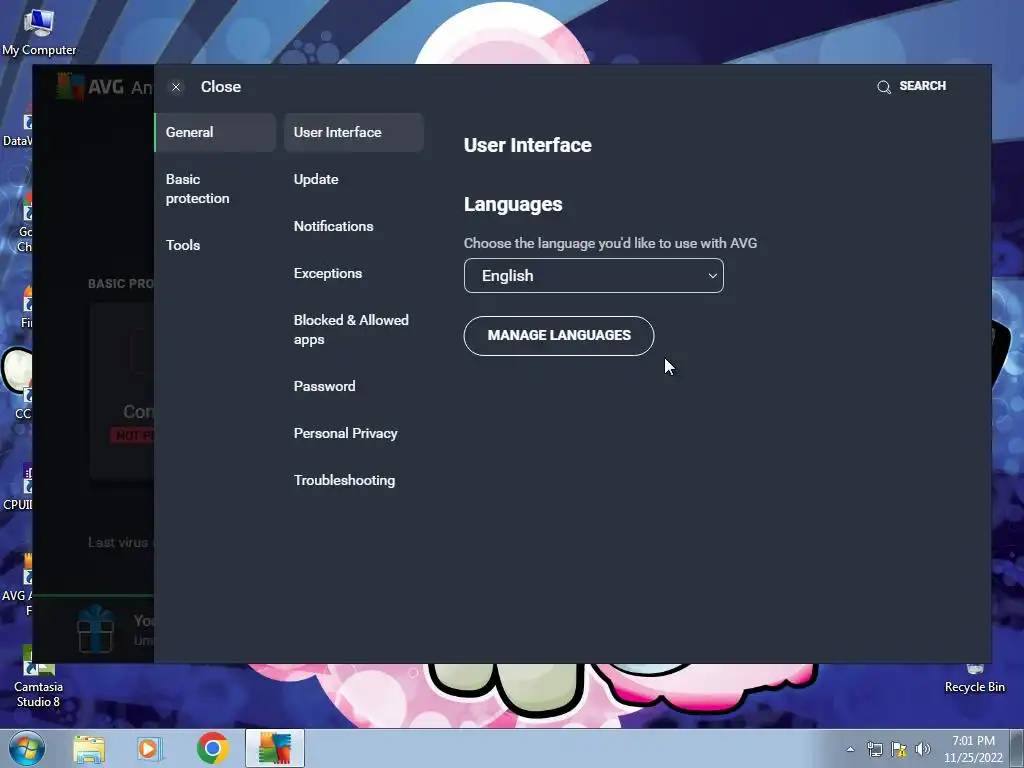Click the gift icon in AVG window
Viewport: 1024px width, 768px height.
point(95,628)
